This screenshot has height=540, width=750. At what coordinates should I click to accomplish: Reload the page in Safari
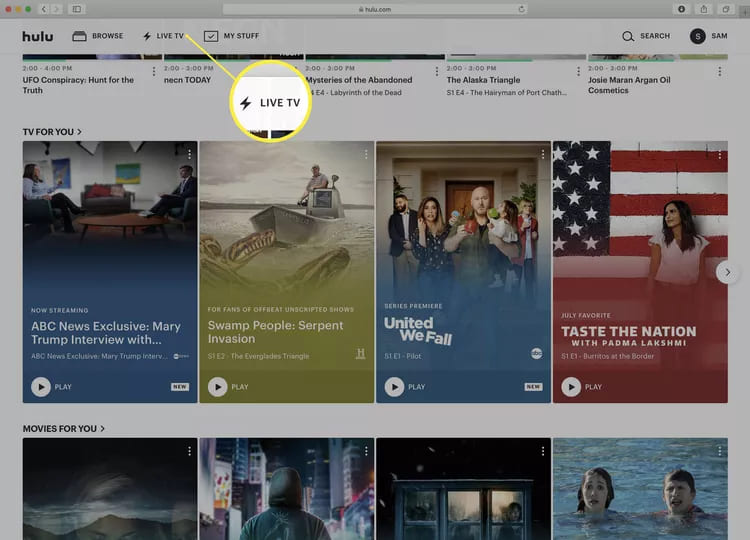click(521, 9)
